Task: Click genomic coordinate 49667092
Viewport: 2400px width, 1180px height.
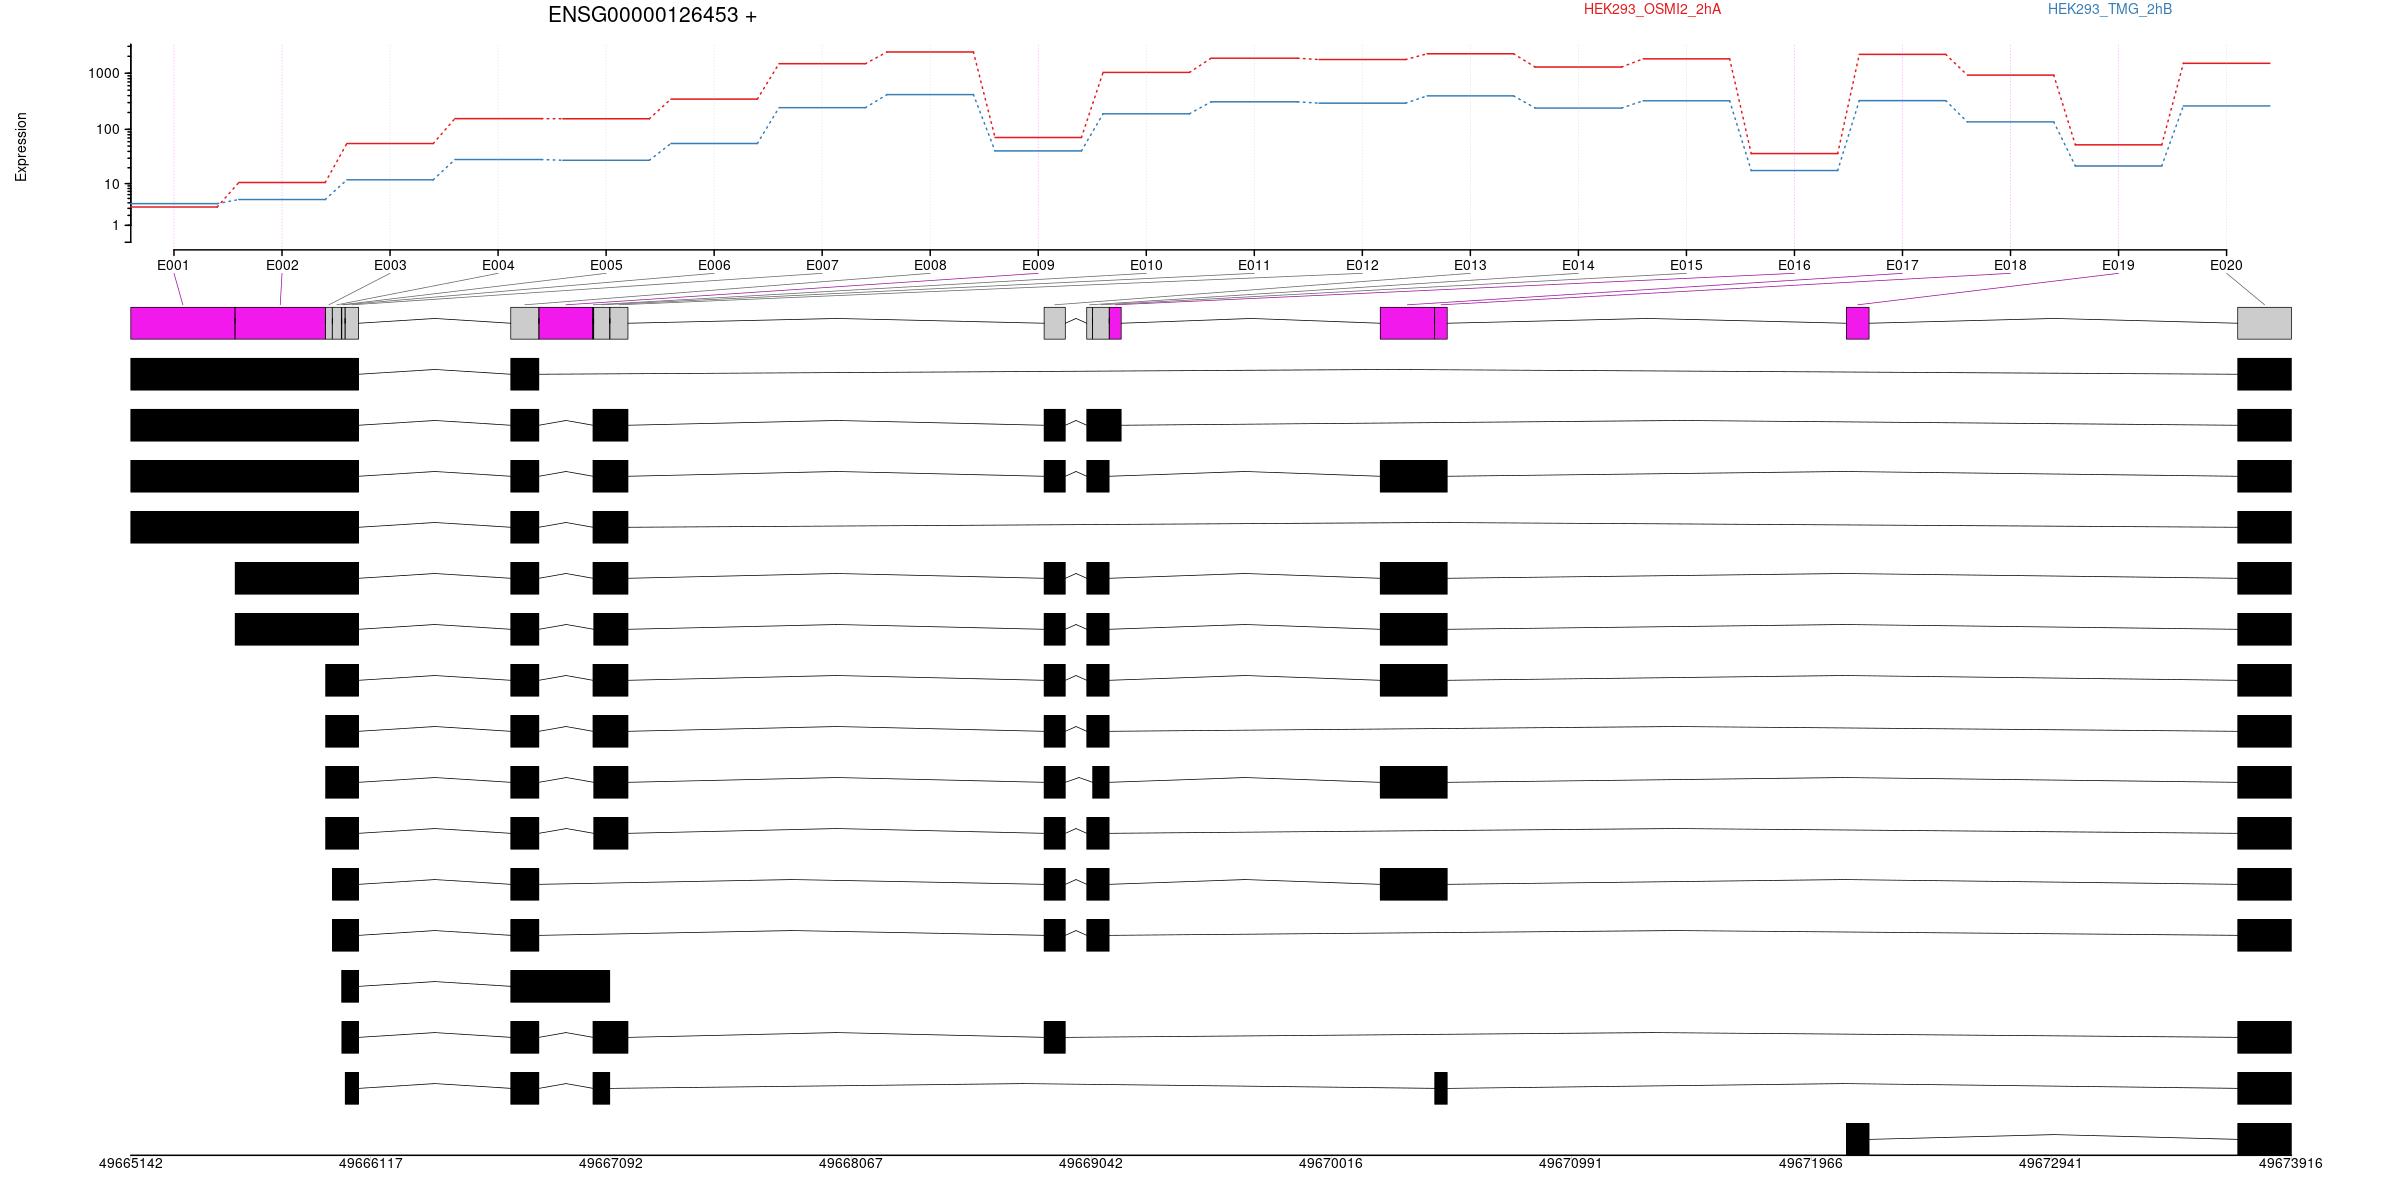Action: click(611, 1163)
